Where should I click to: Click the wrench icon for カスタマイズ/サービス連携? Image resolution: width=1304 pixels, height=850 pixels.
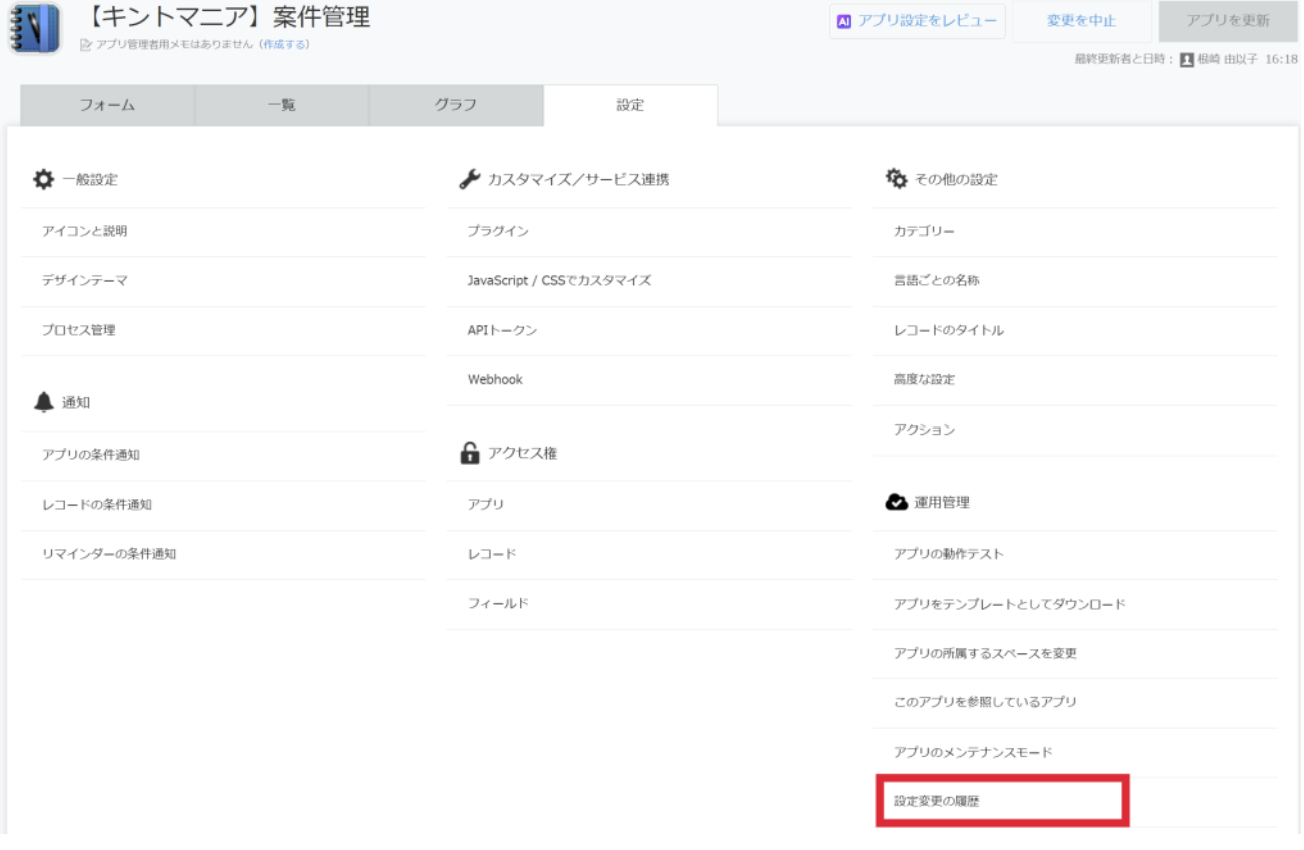tap(469, 179)
